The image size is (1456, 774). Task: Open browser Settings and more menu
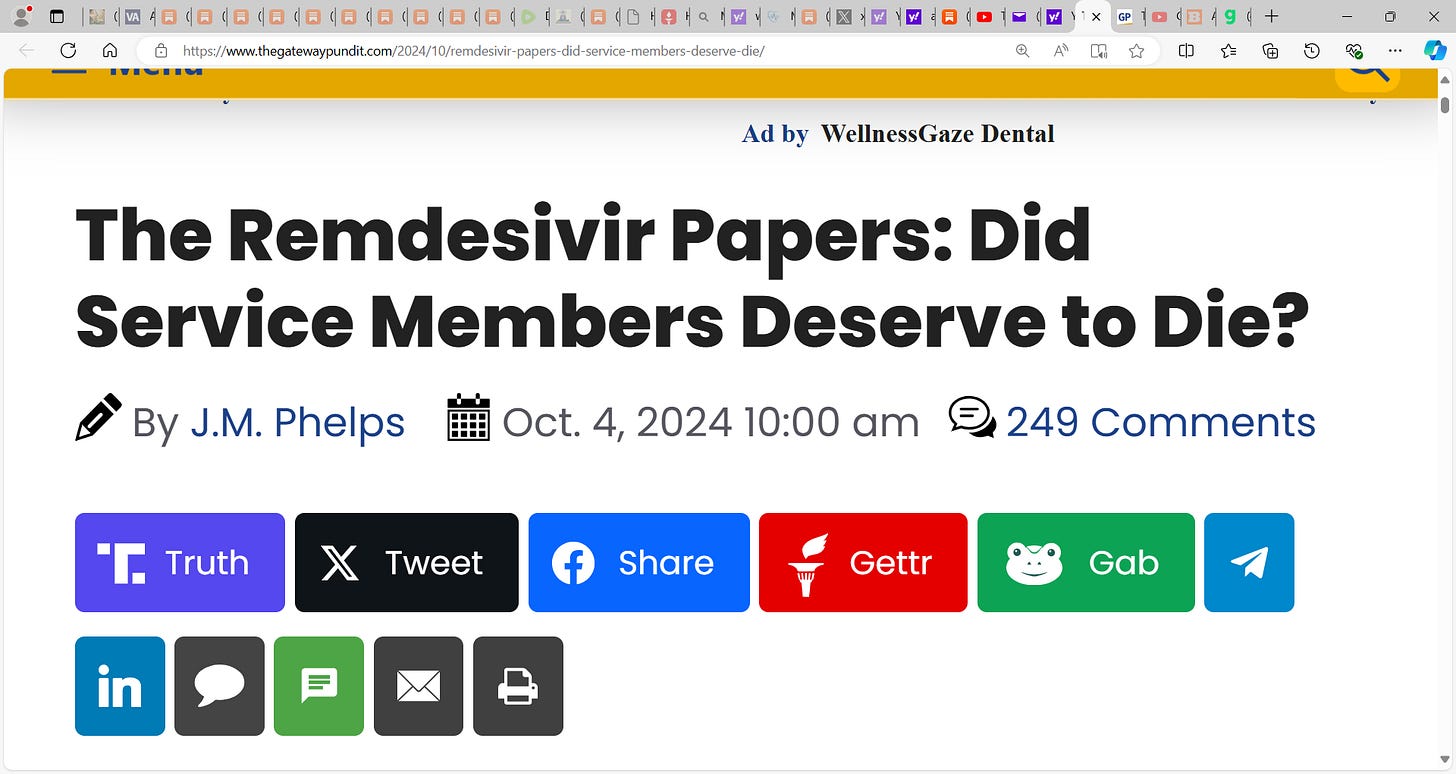(x=1396, y=51)
